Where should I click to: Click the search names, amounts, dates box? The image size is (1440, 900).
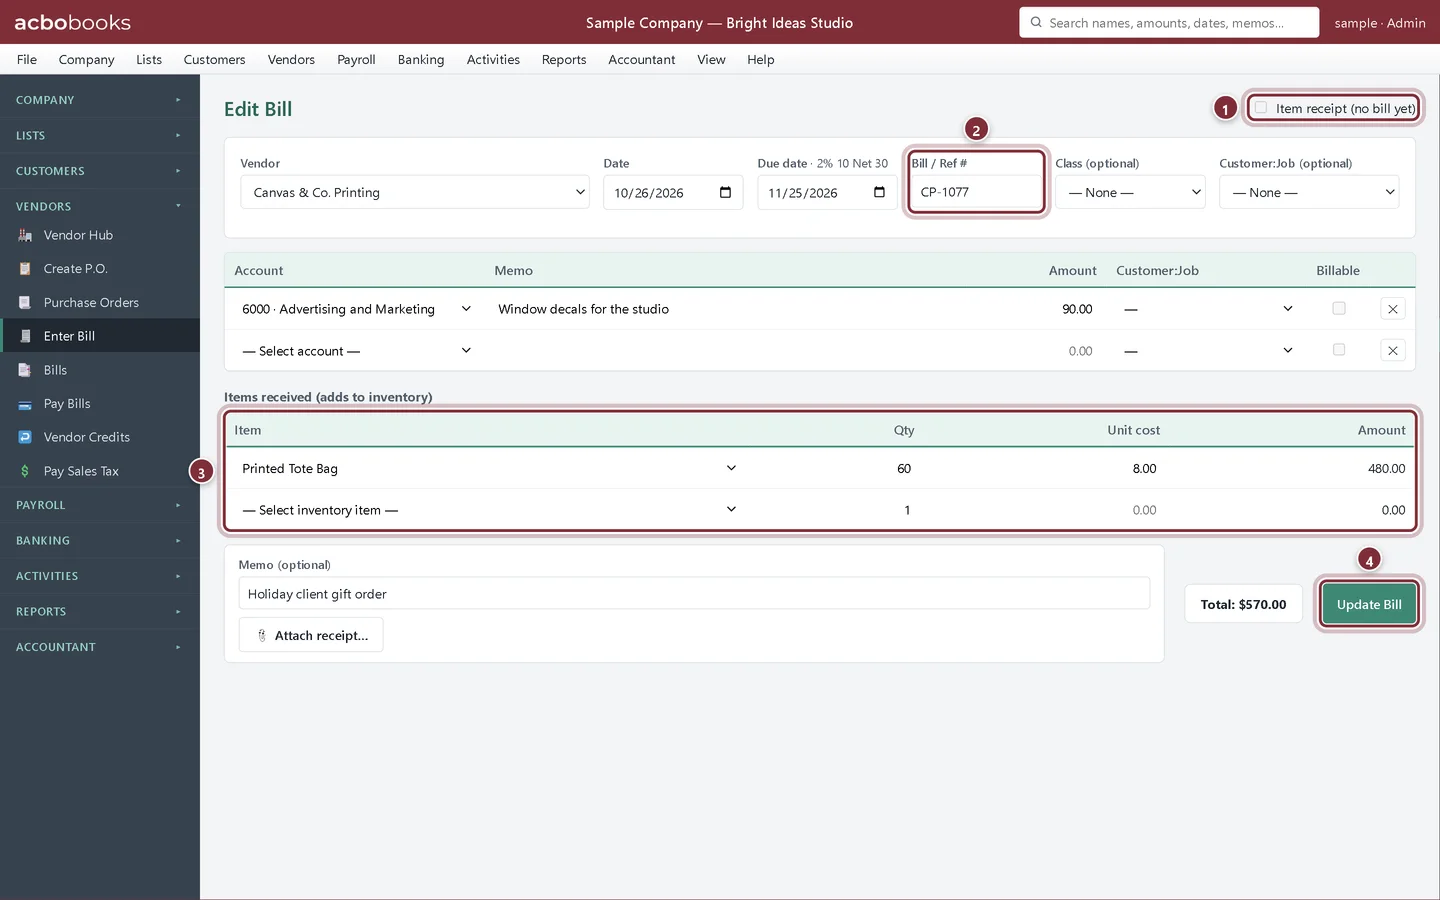tap(1169, 22)
